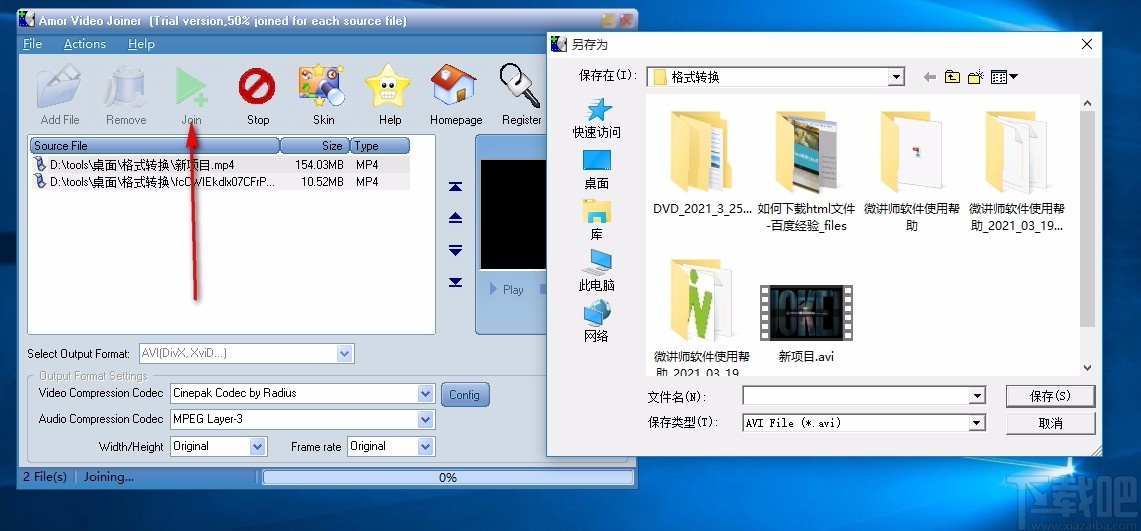Click the joining progress bar at 0%
The image size is (1141, 531).
pyautogui.click(x=448, y=477)
